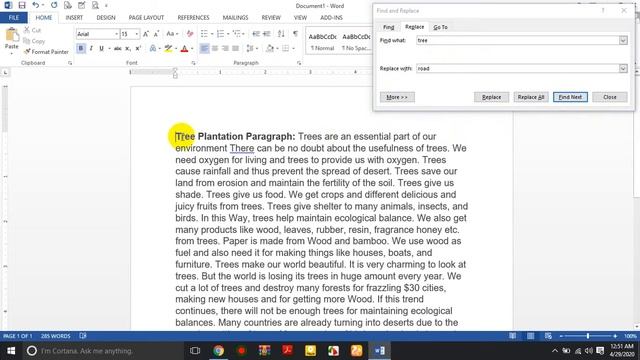Apply the Normal style
640x360 pixels.
click(322, 42)
